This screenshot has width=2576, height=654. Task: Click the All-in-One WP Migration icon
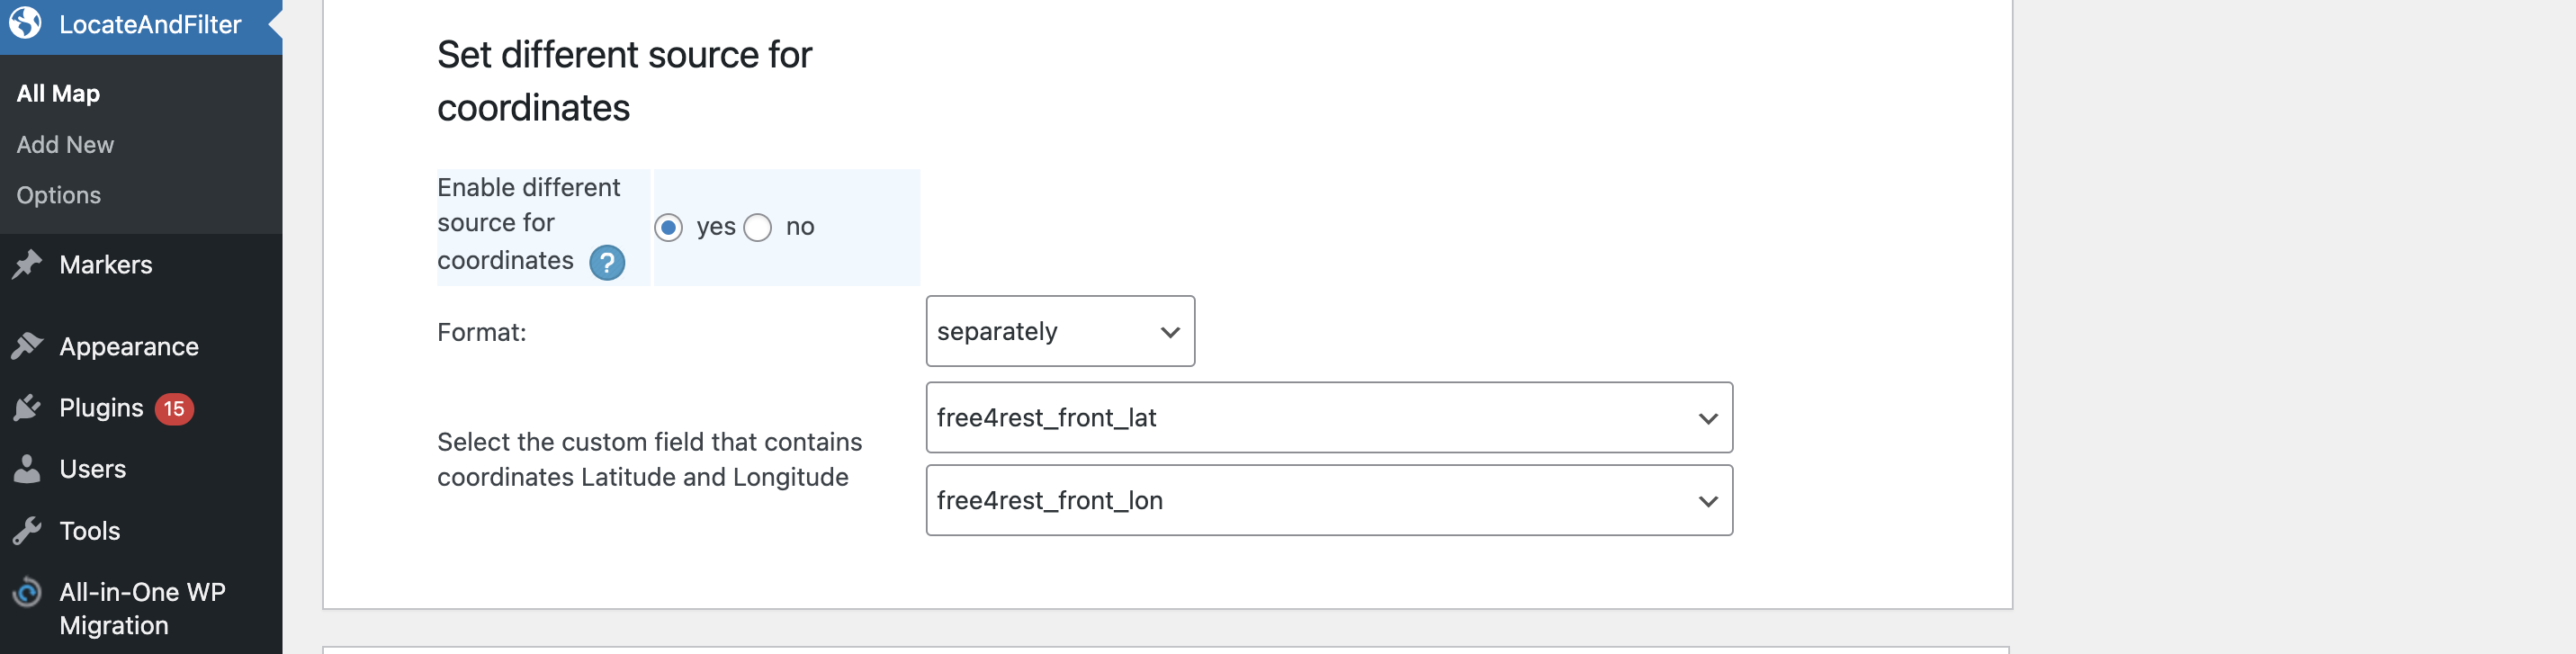[x=27, y=593]
